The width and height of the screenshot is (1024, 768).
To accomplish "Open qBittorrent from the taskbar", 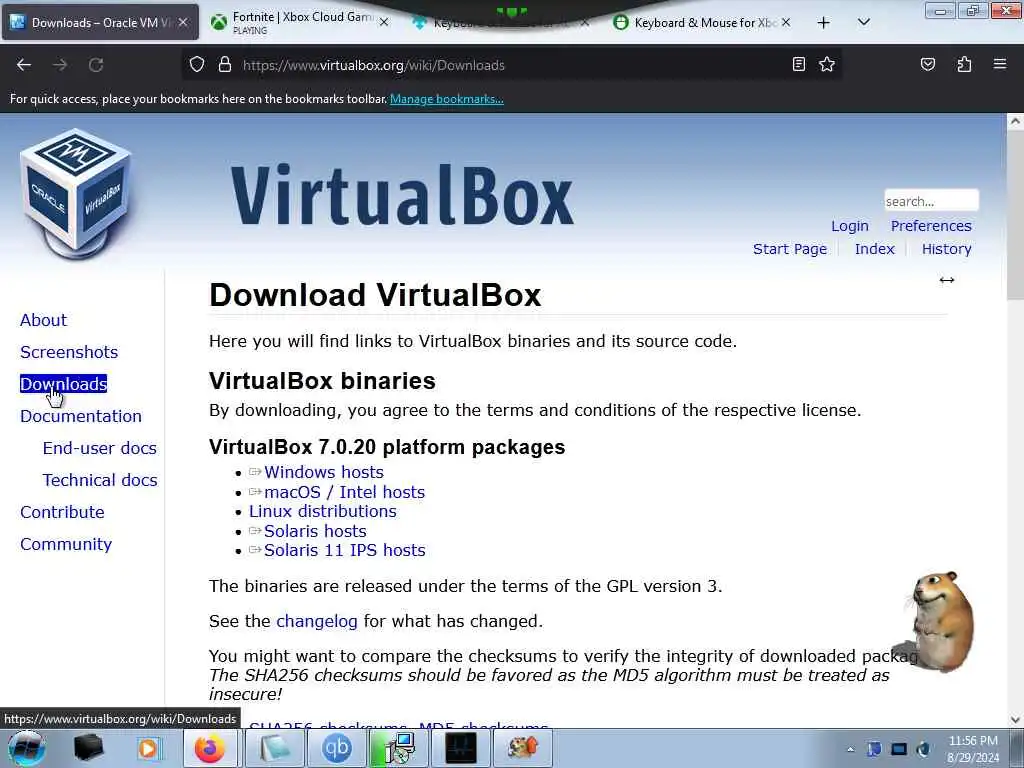I will click(336, 748).
